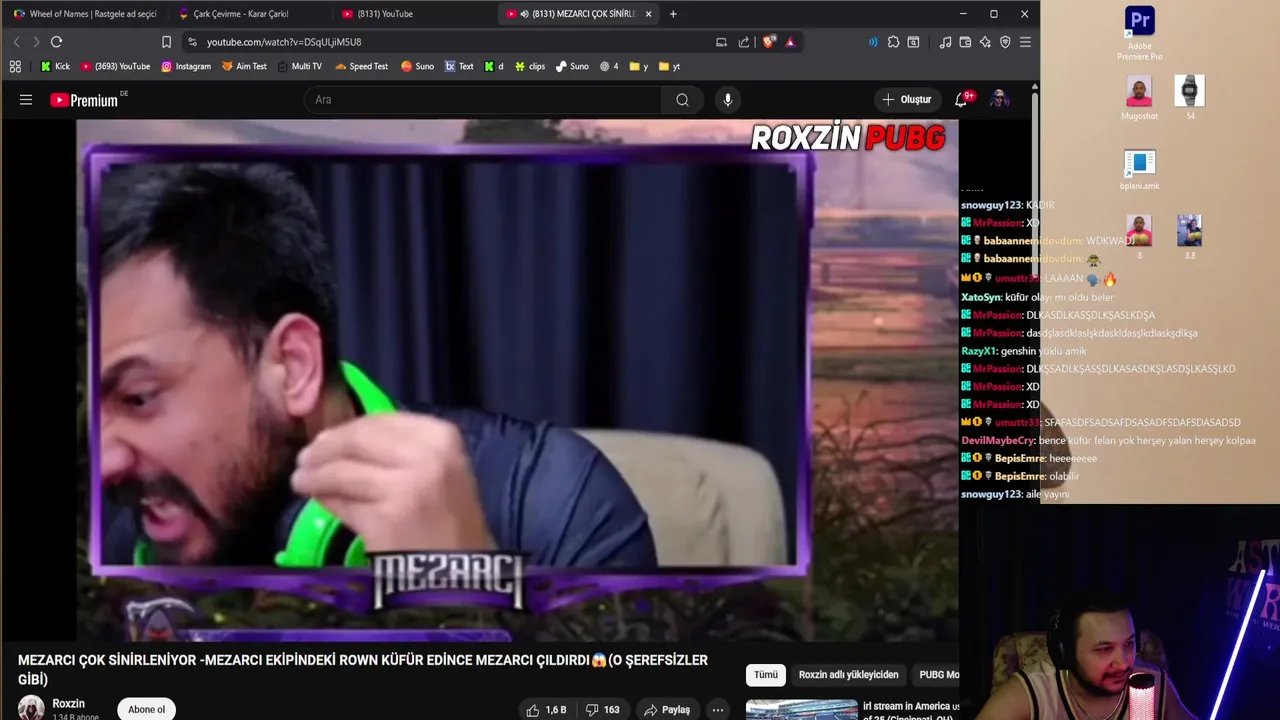This screenshot has width=1280, height=720.
Task: Open Roxzin channel avatar
Action: click(31, 708)
